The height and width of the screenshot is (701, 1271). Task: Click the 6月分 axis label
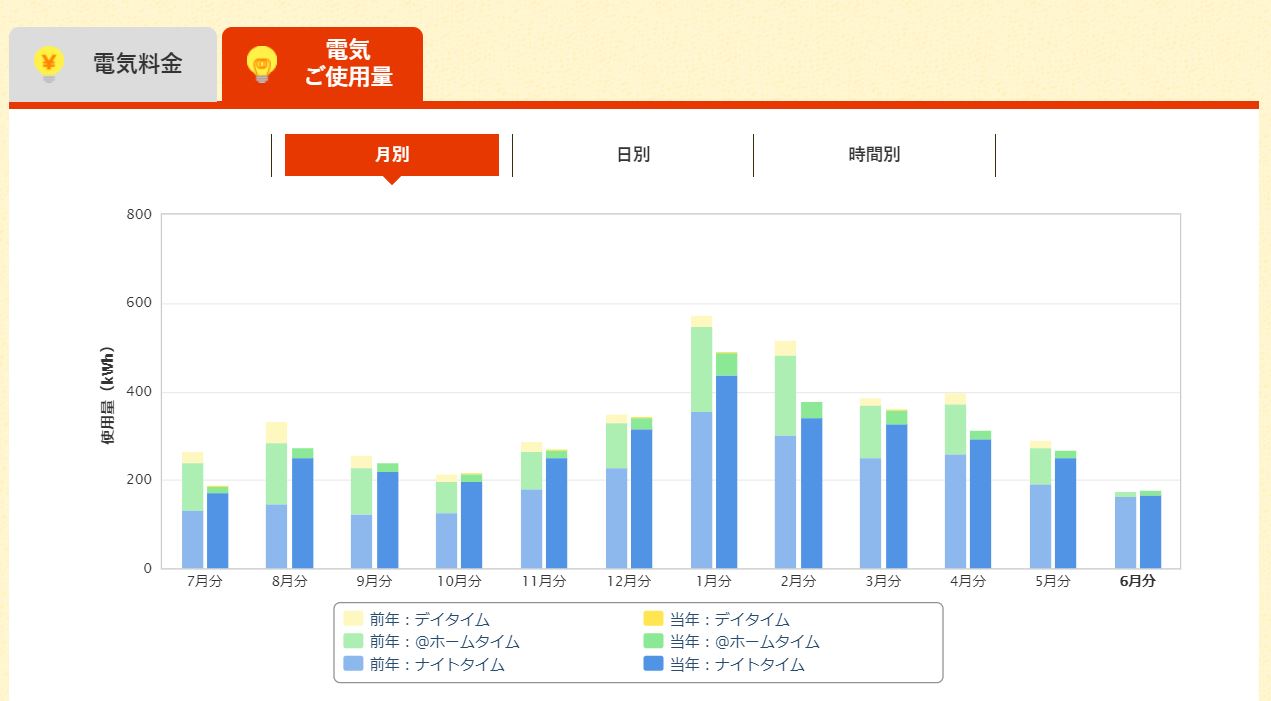(1137, 581)
